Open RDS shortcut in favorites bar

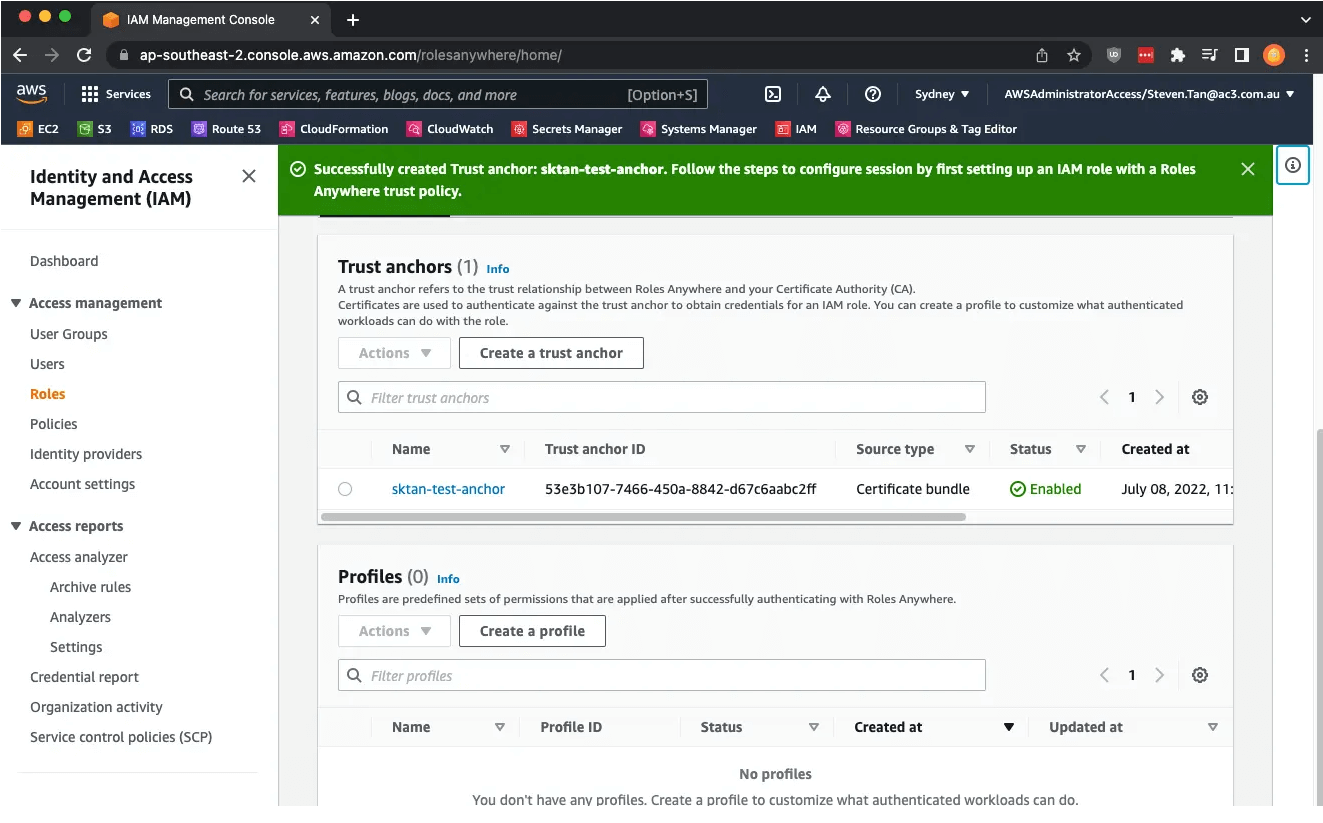[x=152, y=129]
